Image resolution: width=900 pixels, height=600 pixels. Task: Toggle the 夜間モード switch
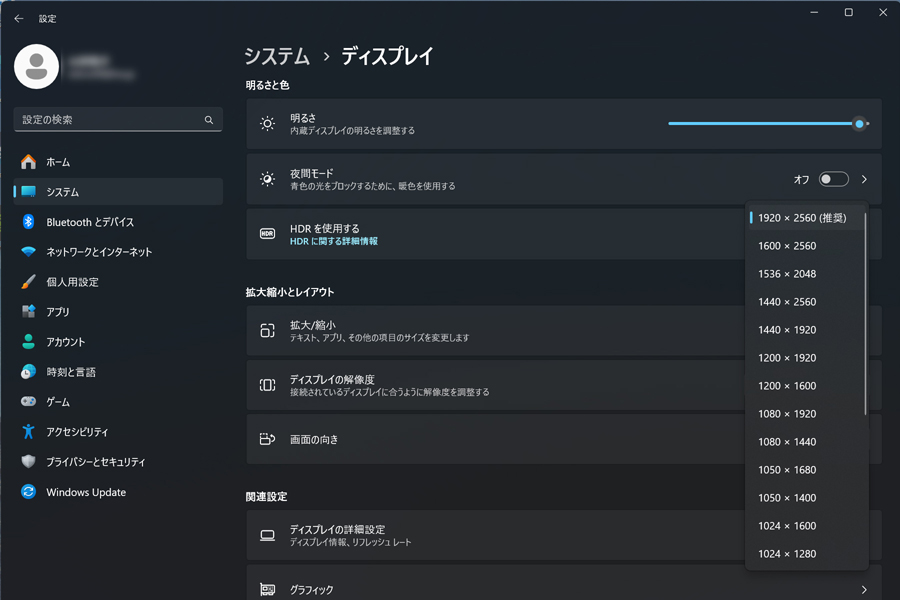coord(833,179)
